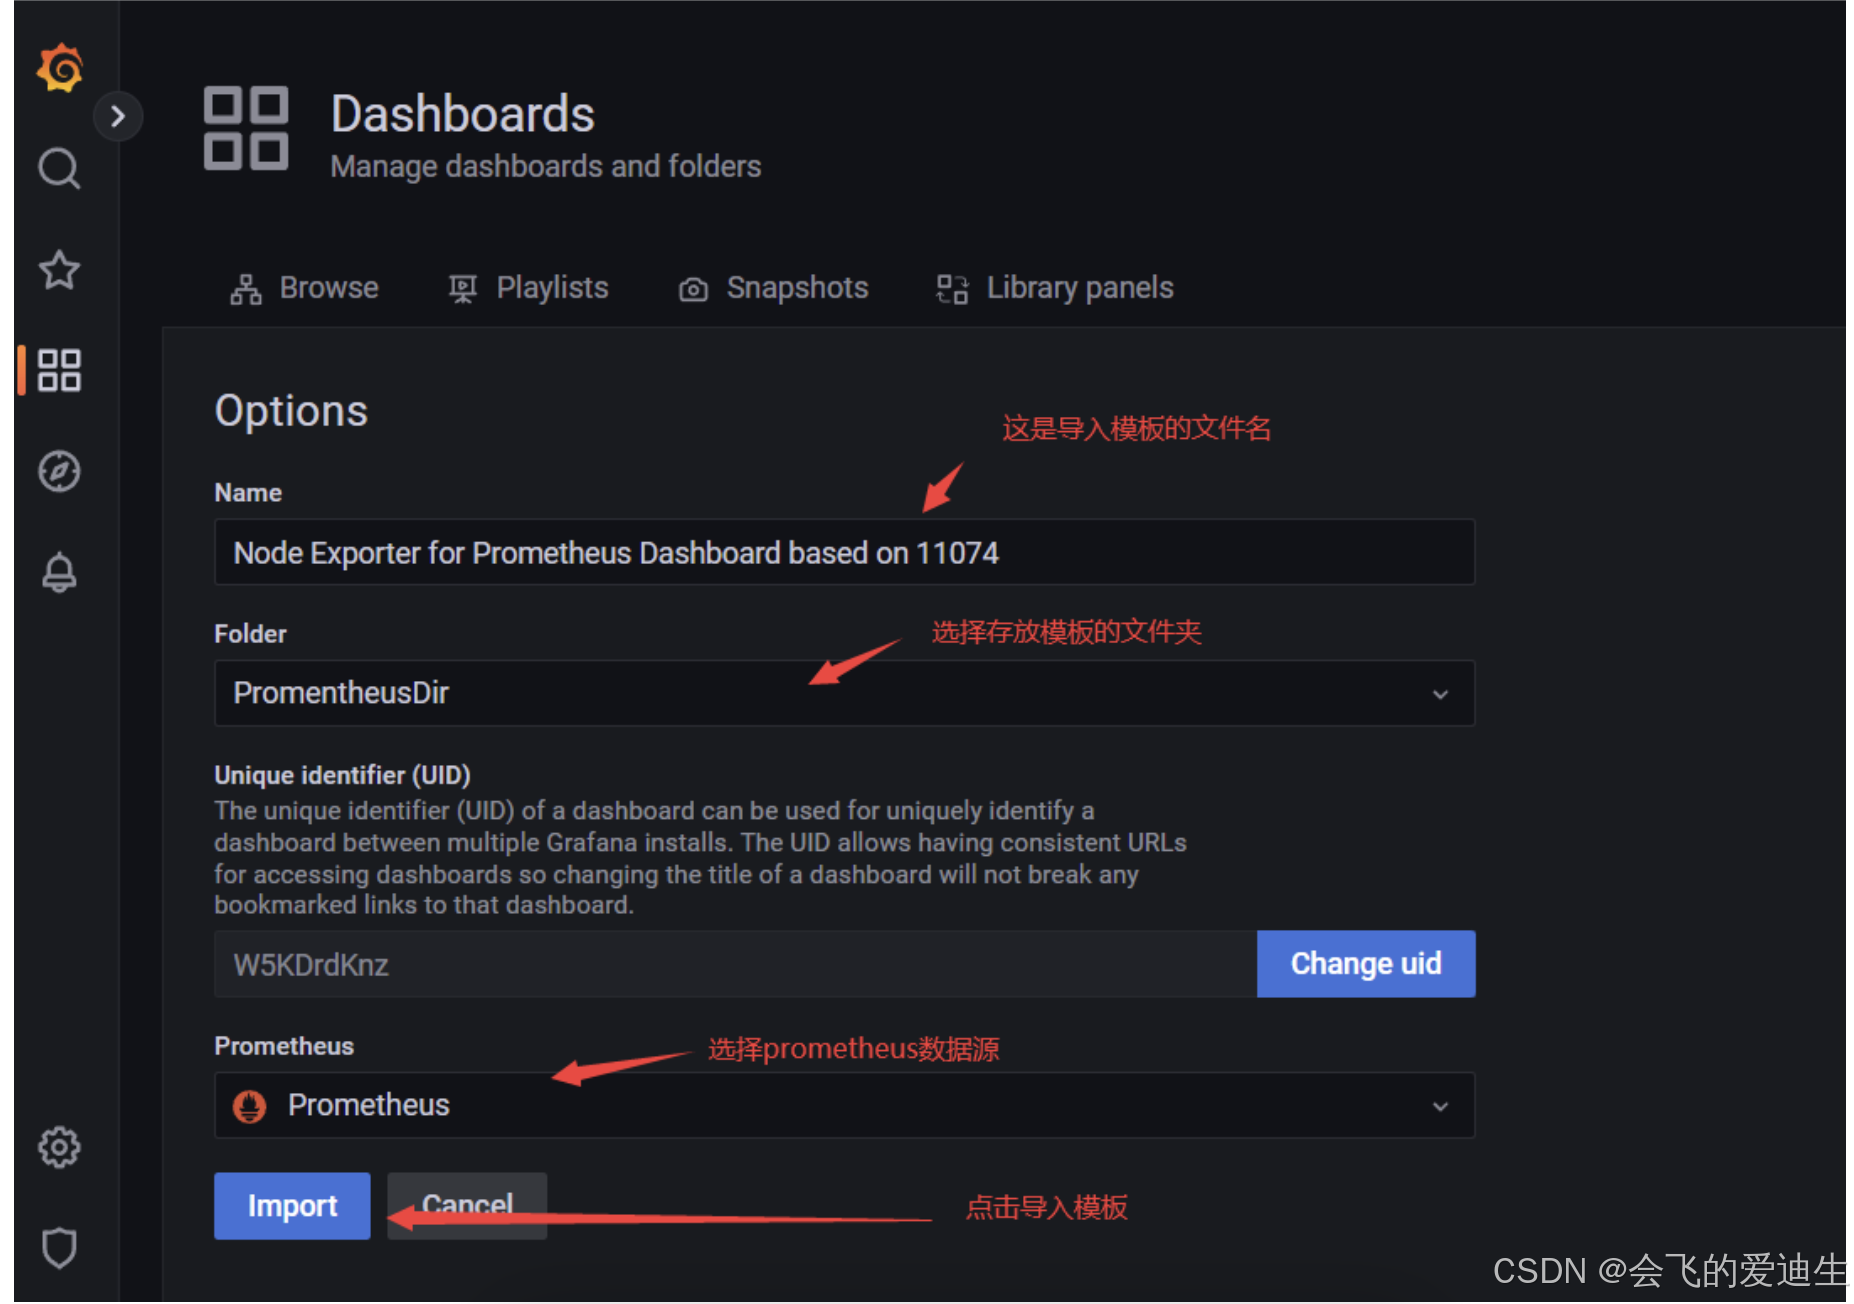
Task: Switch to the Library panels tab
Action: (1055, 288)
